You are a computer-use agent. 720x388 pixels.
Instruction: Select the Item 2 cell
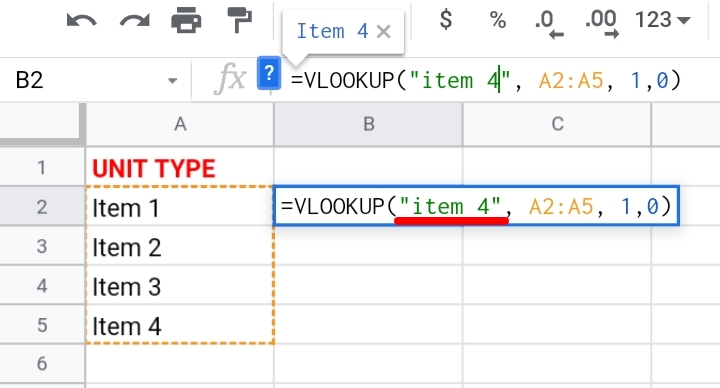pos(180,246)
